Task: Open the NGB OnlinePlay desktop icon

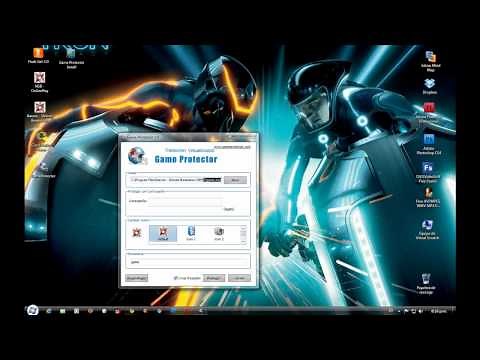Action: click(x=40, y=82)
